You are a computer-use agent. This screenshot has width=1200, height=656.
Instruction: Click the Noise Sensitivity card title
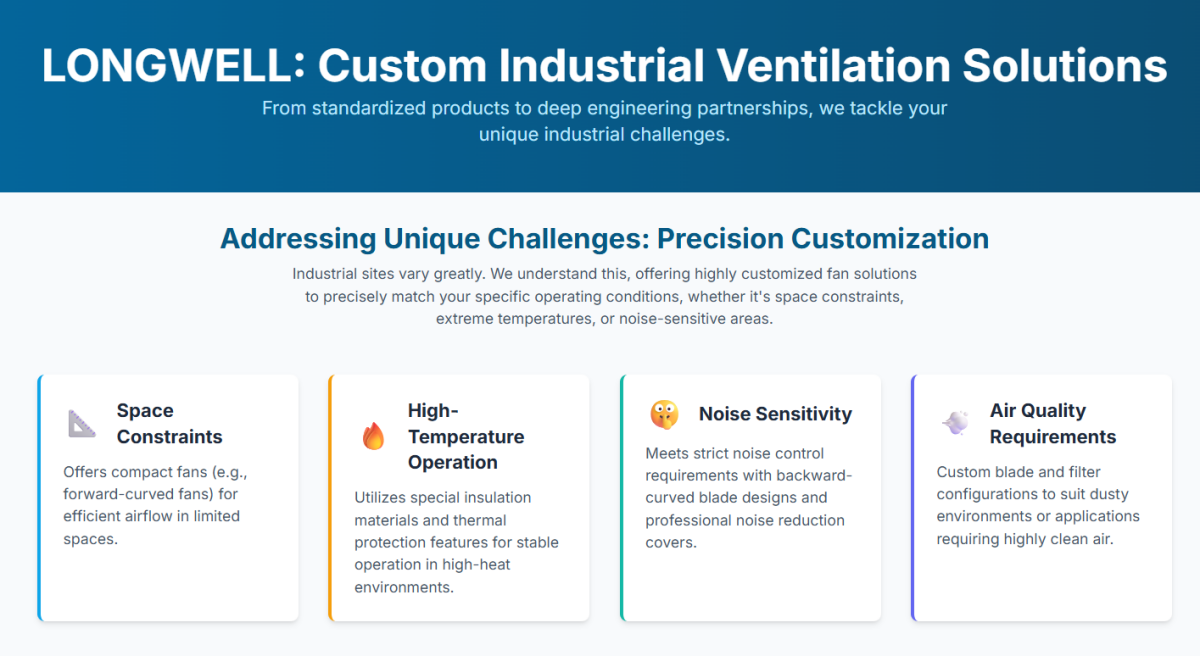click(x=775, y=414)
